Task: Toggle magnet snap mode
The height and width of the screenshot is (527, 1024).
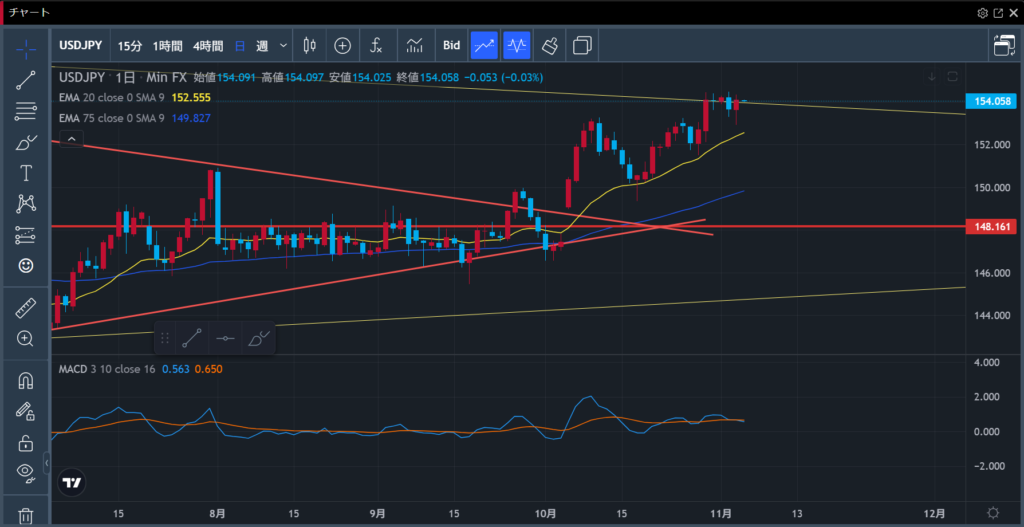Action: (26, 381)
